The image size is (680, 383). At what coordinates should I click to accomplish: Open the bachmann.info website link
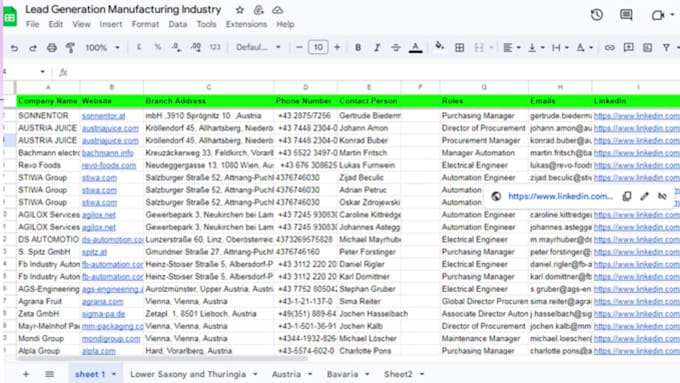coord(108,153)
